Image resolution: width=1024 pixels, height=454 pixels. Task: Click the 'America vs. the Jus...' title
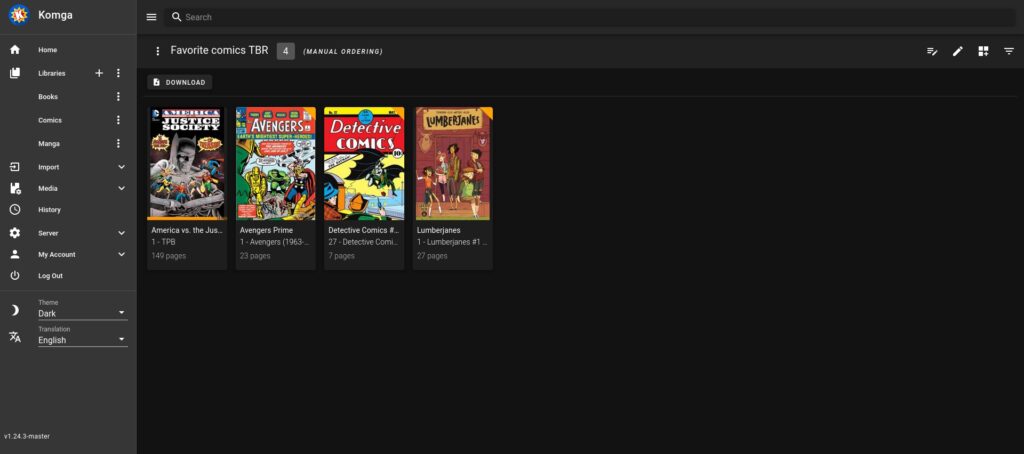pyautogui.click(x=187, y=230)
